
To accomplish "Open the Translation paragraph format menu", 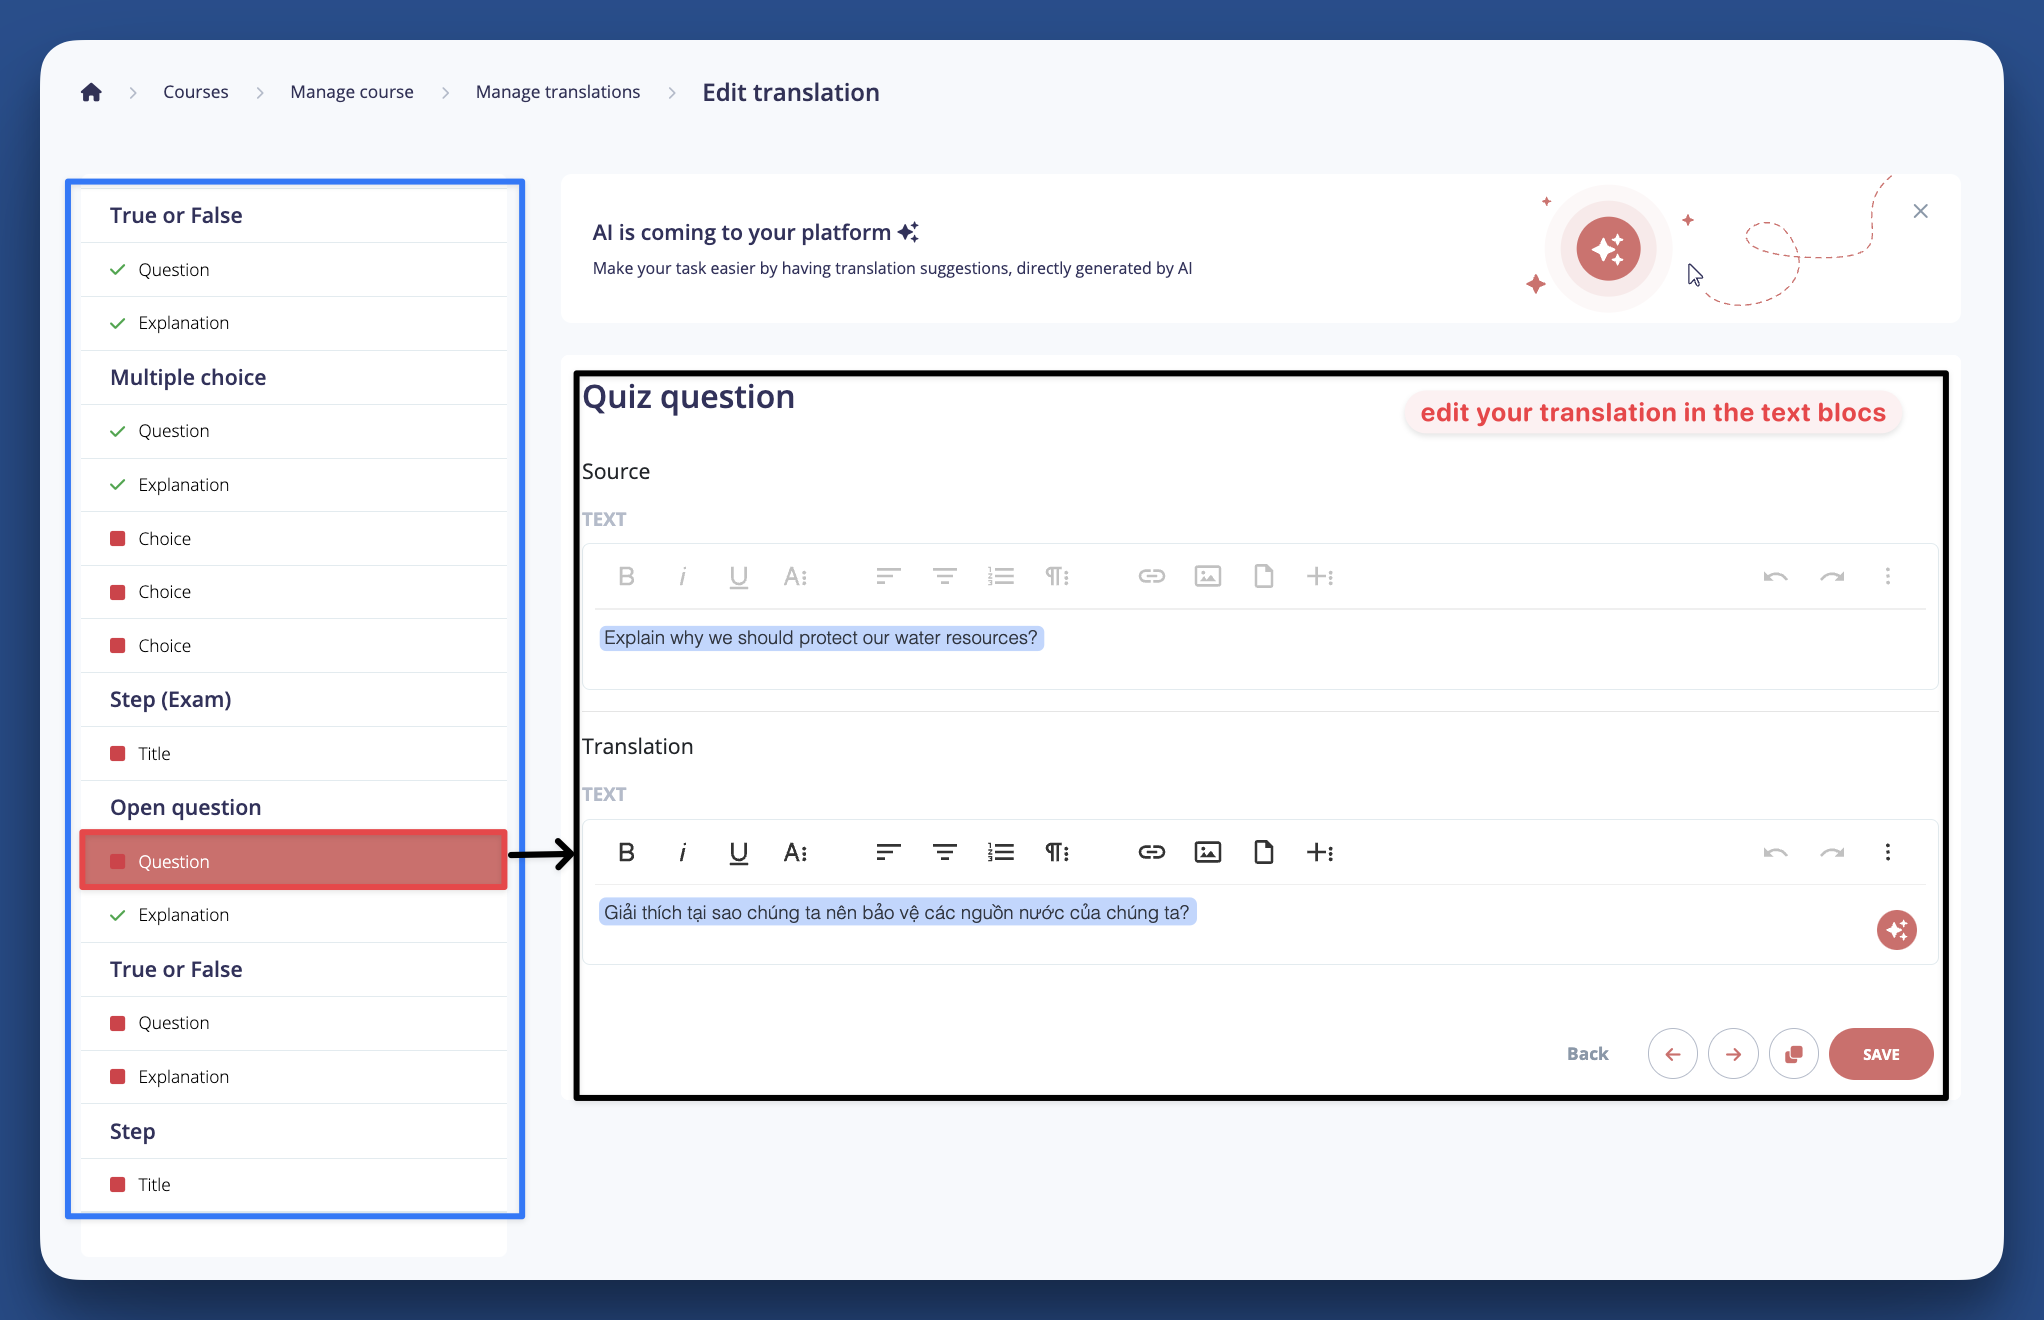I will pyautogui.click(x=1057, y=852).
